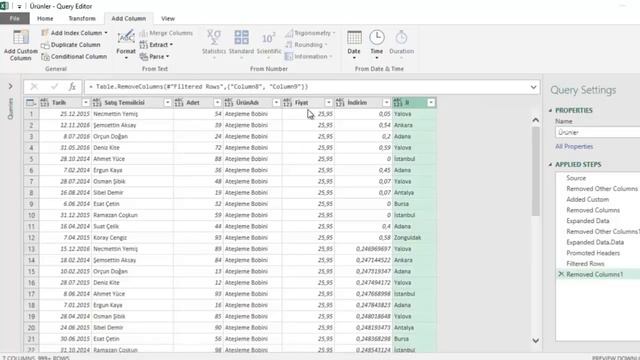640x360 pixels.
Task: Select the Expanded Data.Data step
Action: coord(595,242)
